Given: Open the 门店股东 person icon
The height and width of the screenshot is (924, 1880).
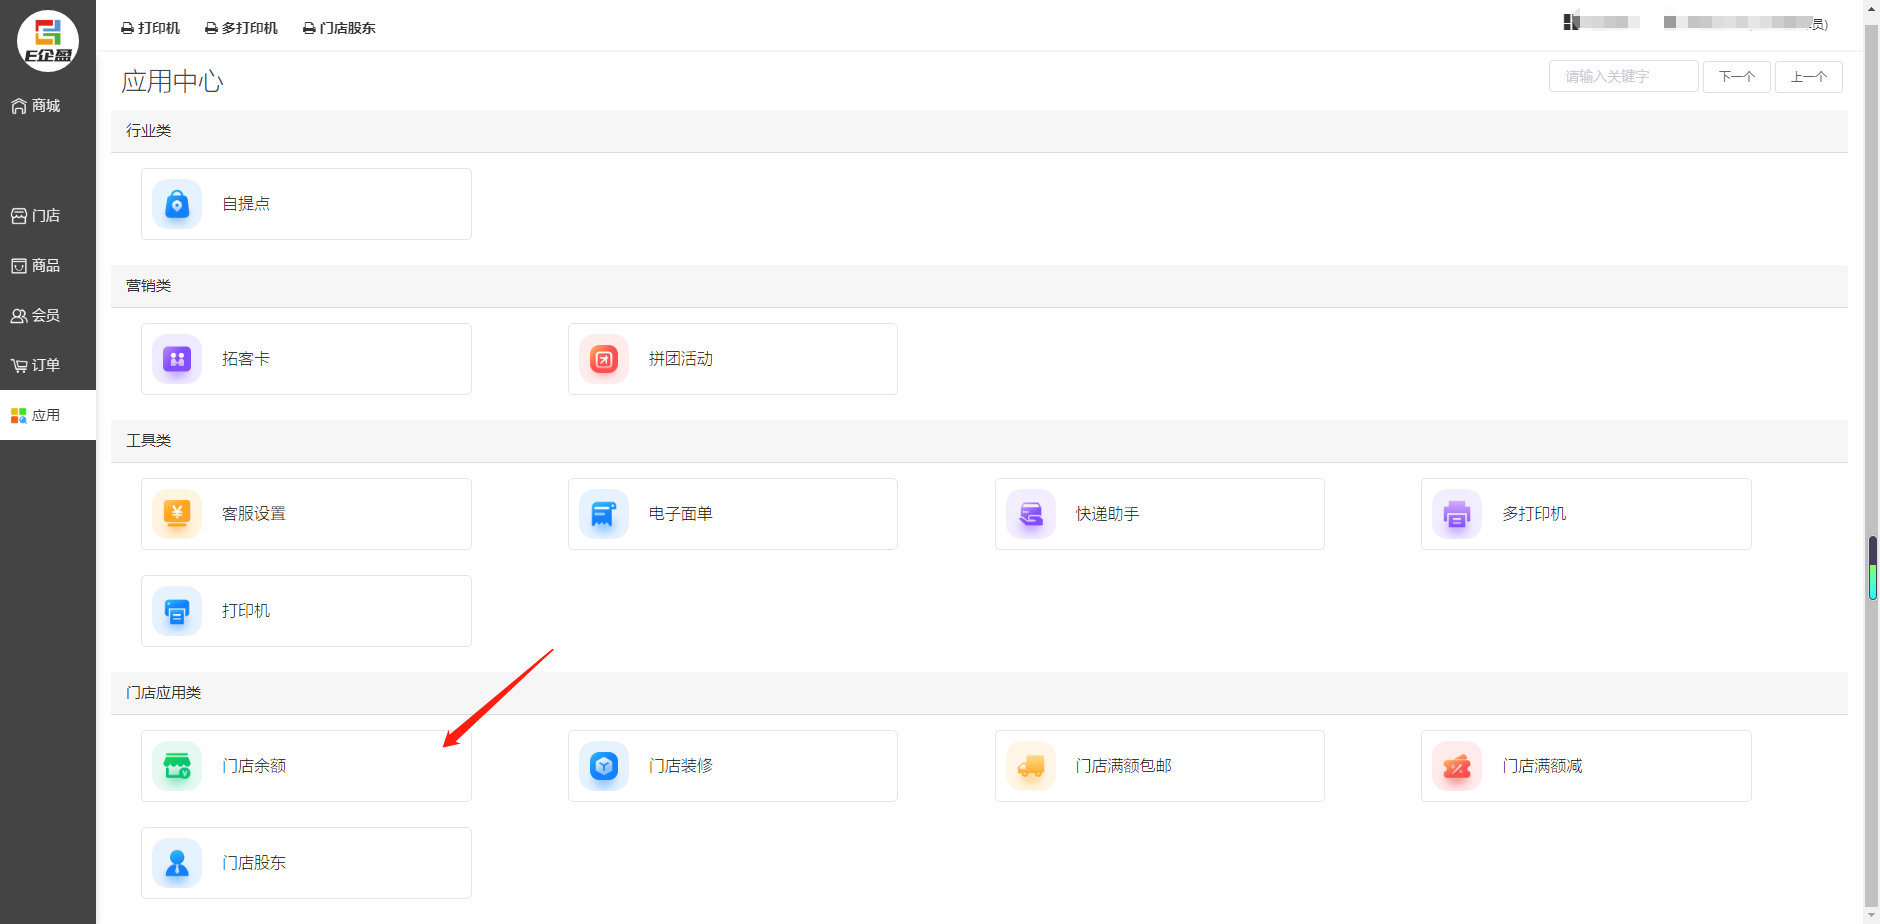Looking at the screenshot, I should coord(177,863).
